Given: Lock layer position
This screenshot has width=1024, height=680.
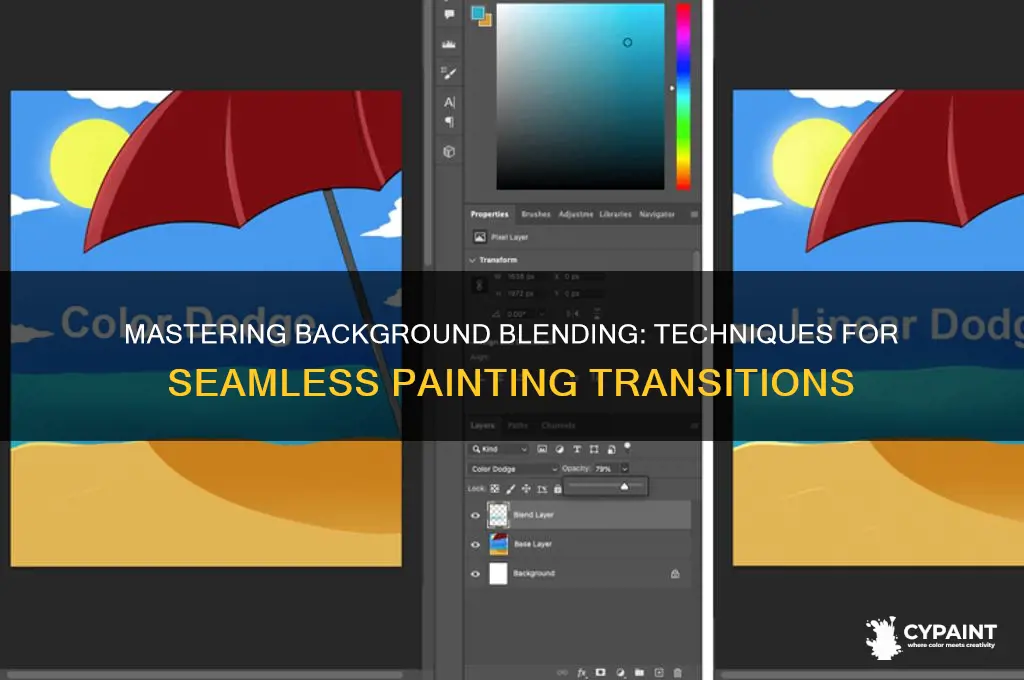Looking at the screenshot, I should [526, 489].
